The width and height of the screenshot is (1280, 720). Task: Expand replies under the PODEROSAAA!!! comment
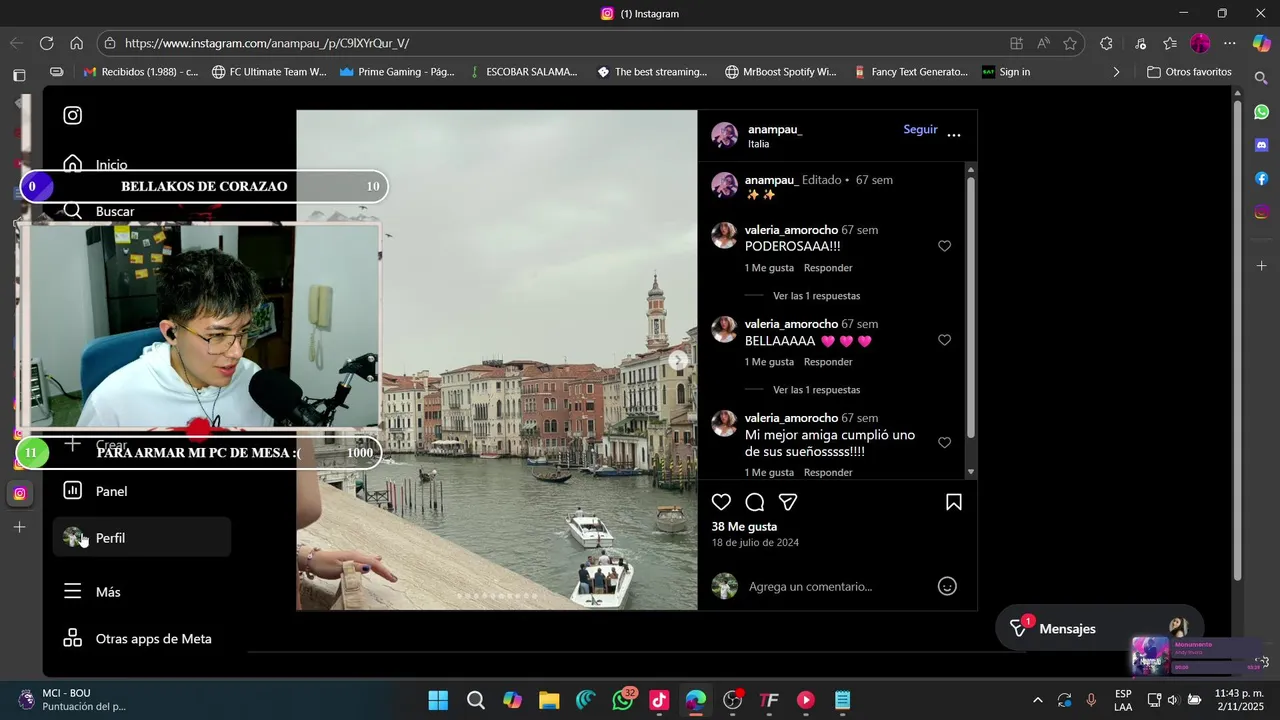click(816, 296)
